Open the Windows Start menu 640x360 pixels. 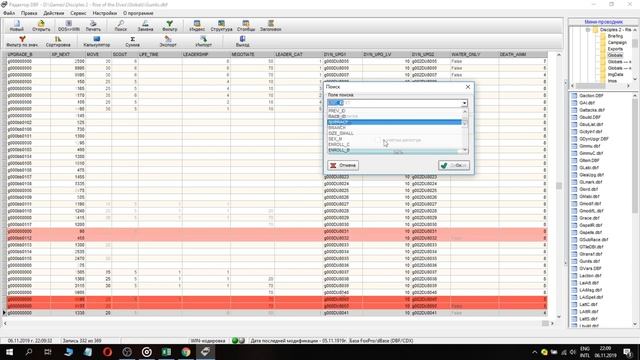pos(9,352)
